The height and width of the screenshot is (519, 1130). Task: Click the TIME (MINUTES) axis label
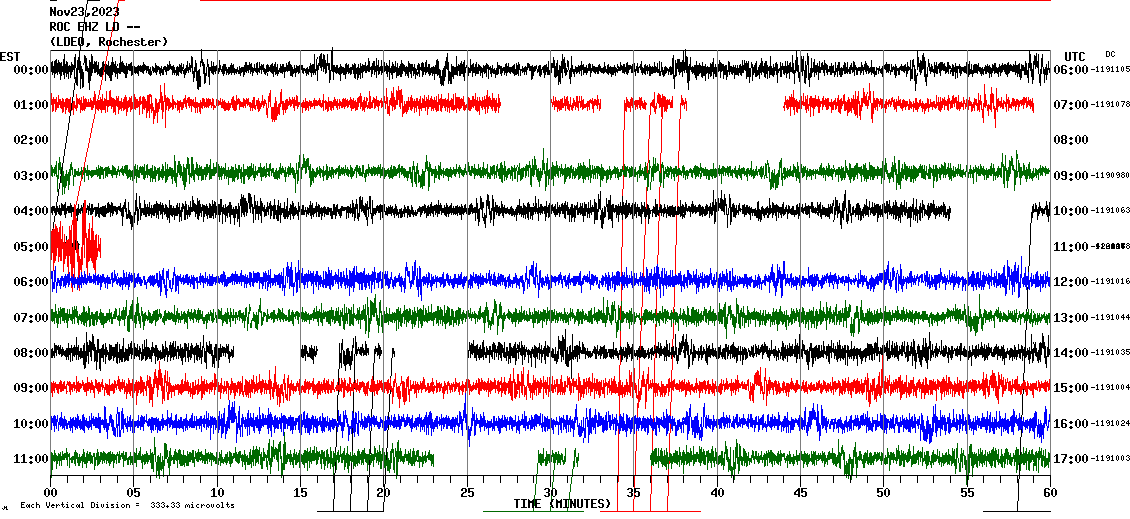click(562, 504)
